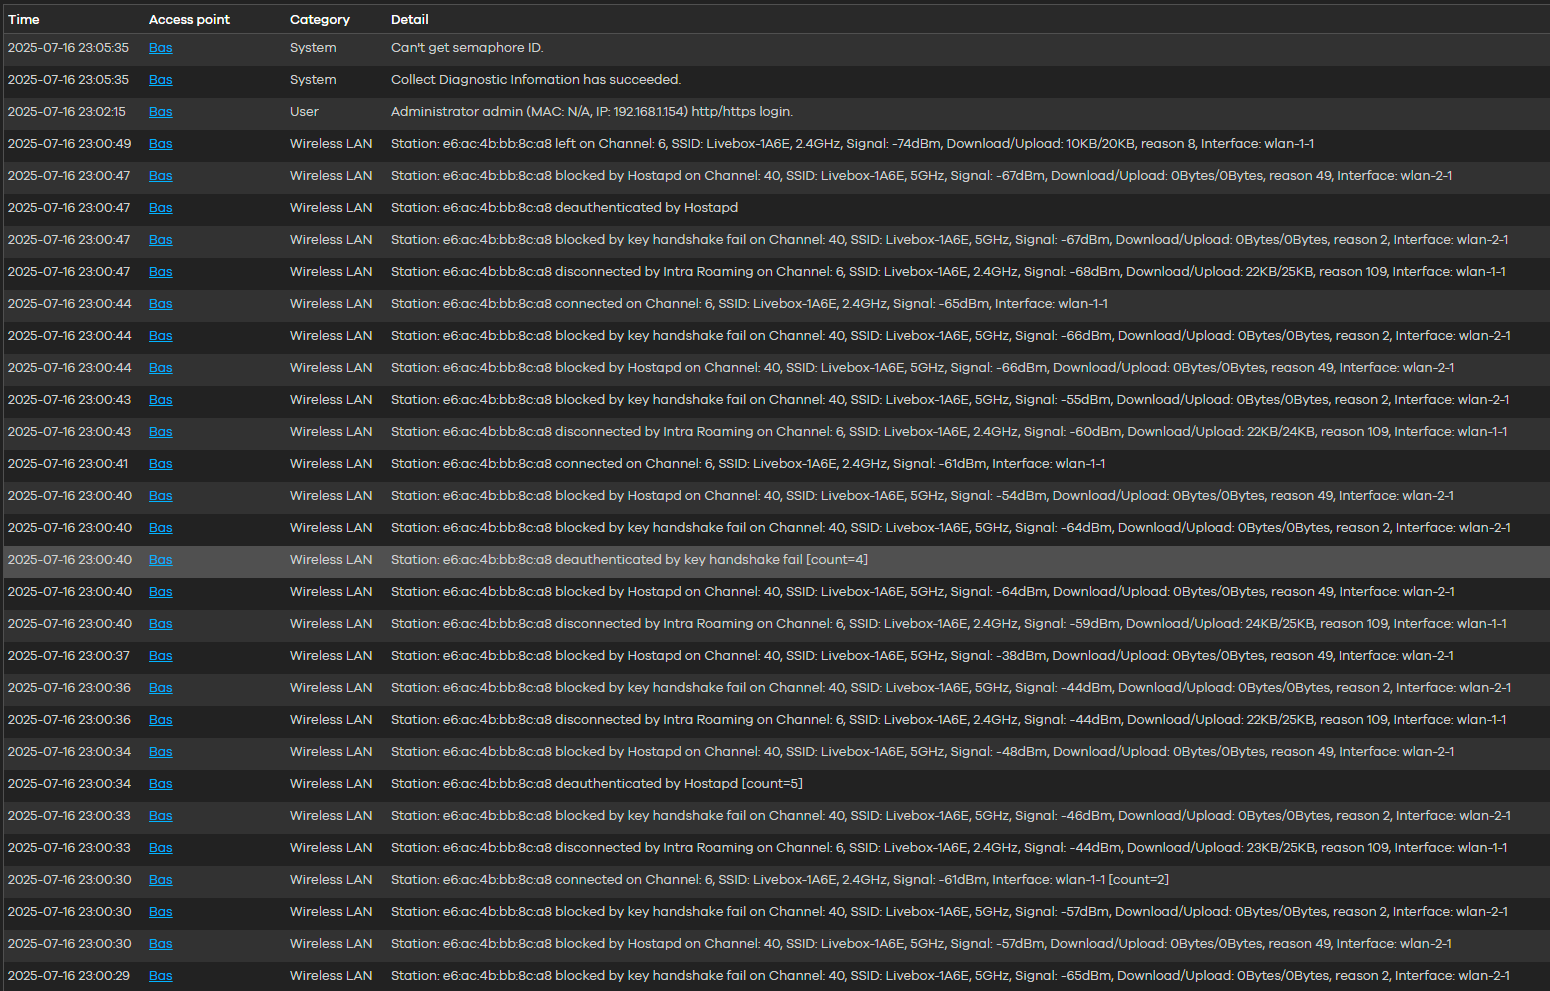Screen dimensions: 1550x991
Task: Open the Bas link in the "deauthenticated by Hostapd" 23:00:47 row
Action: pyautogui.click(x=161, y=207)
